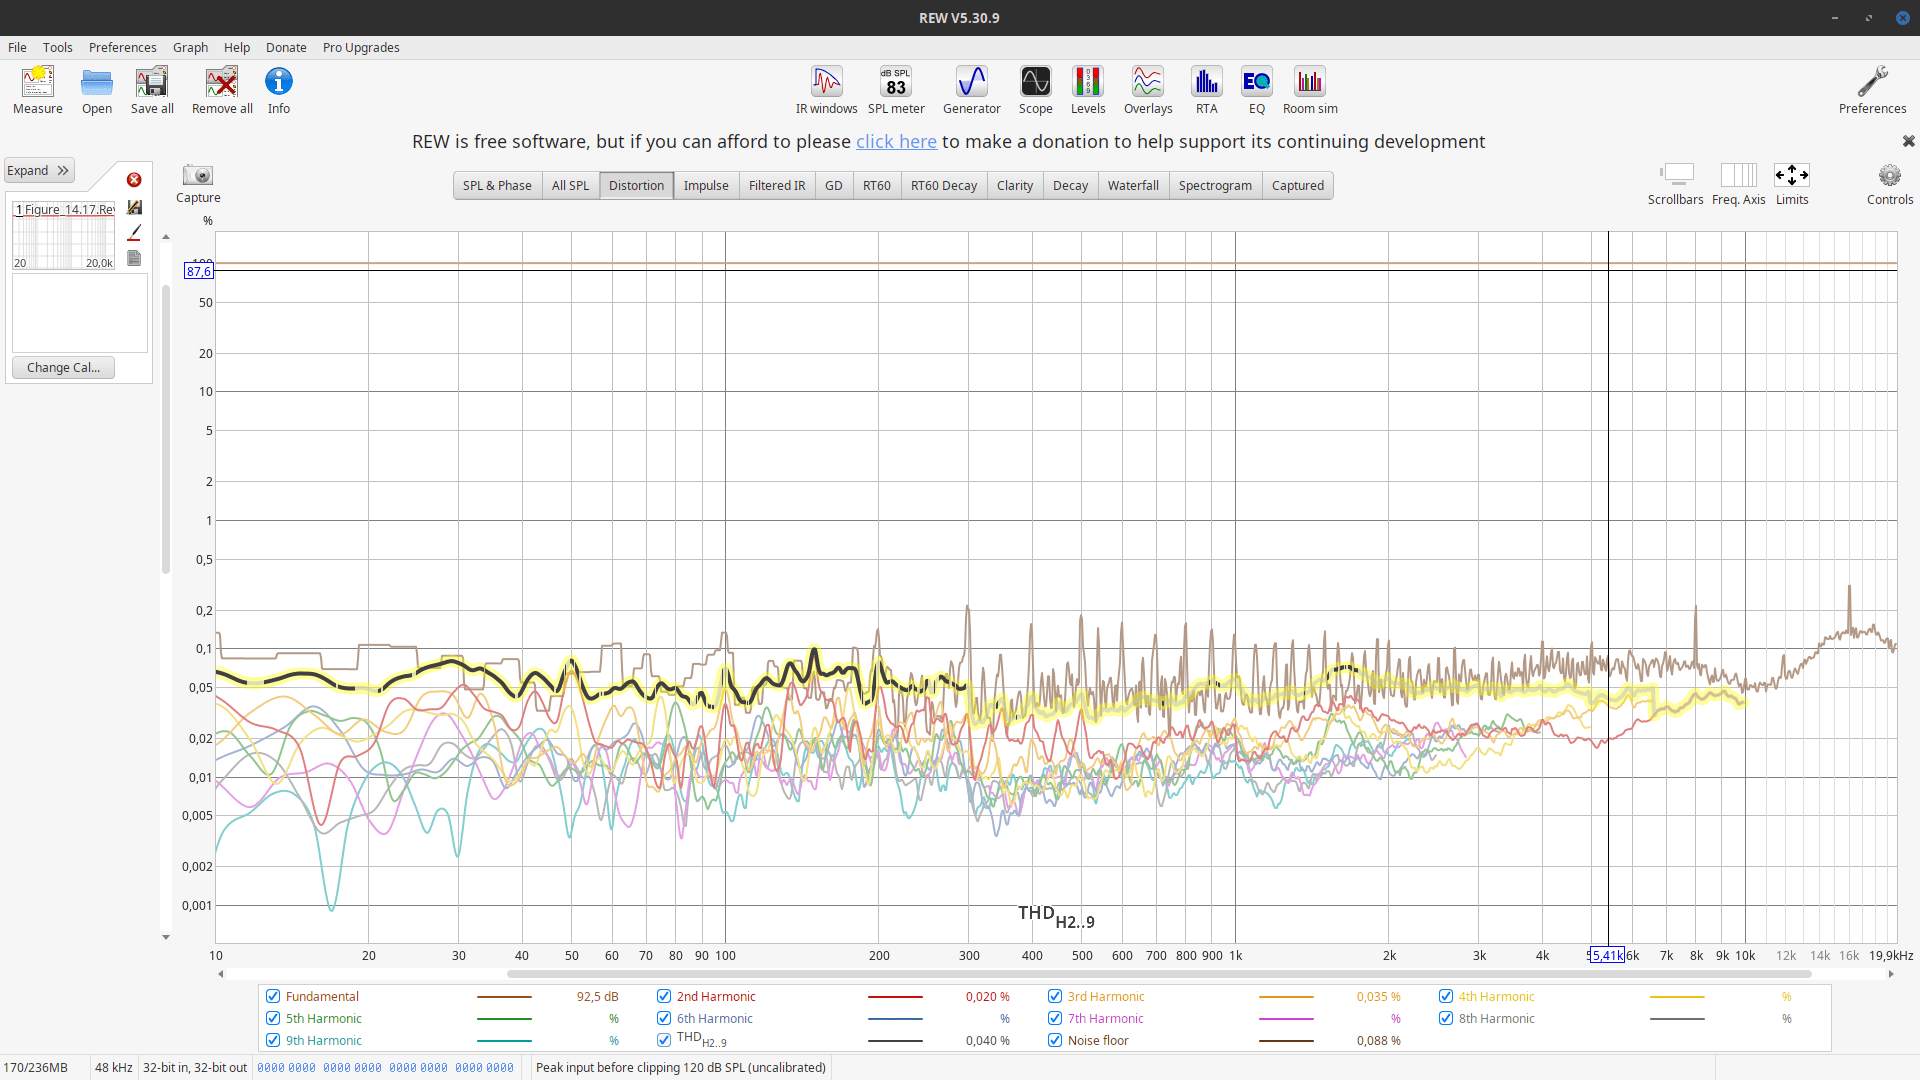Open the RTA analyzer
The width and height of the screenshot is (1920, 1080).
pyautogui.click(x=1207, y=90)
